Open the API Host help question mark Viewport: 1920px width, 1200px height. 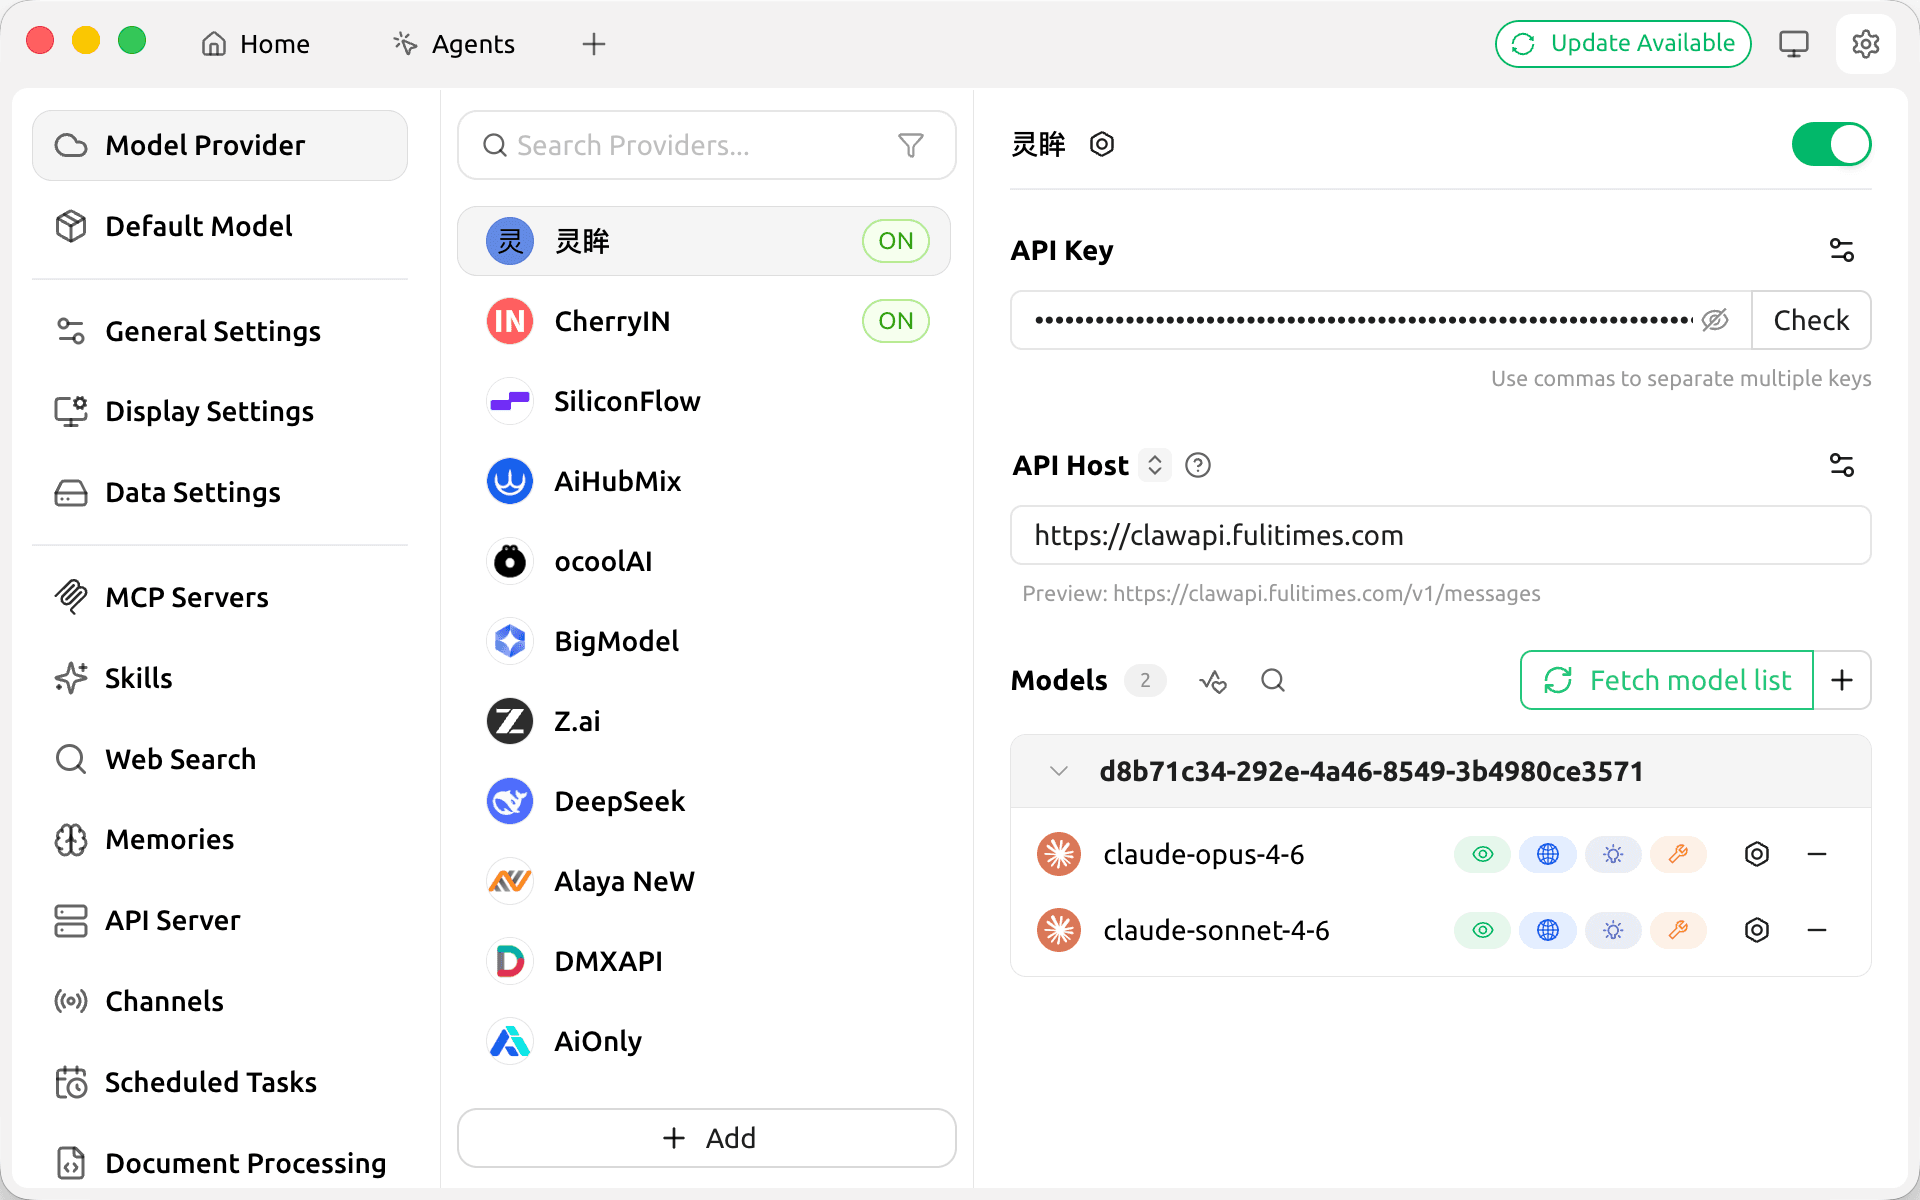tap(1197, 465)
